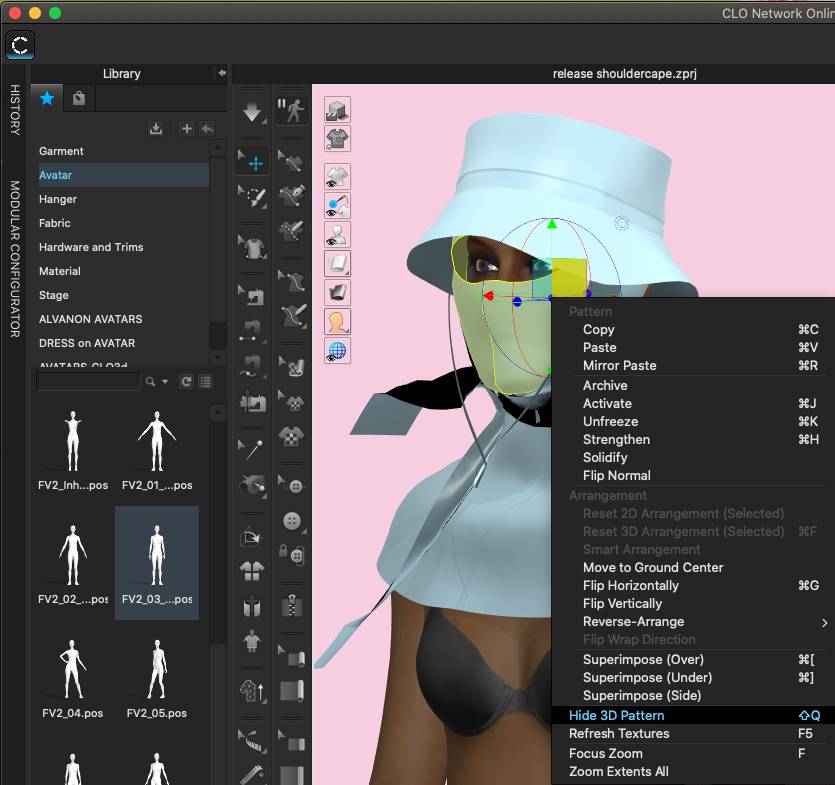Image resolution: width=835 pixels, height=785 pixels.
Task: Select the Free Sewing tool
Action: (x=252, y=366)
